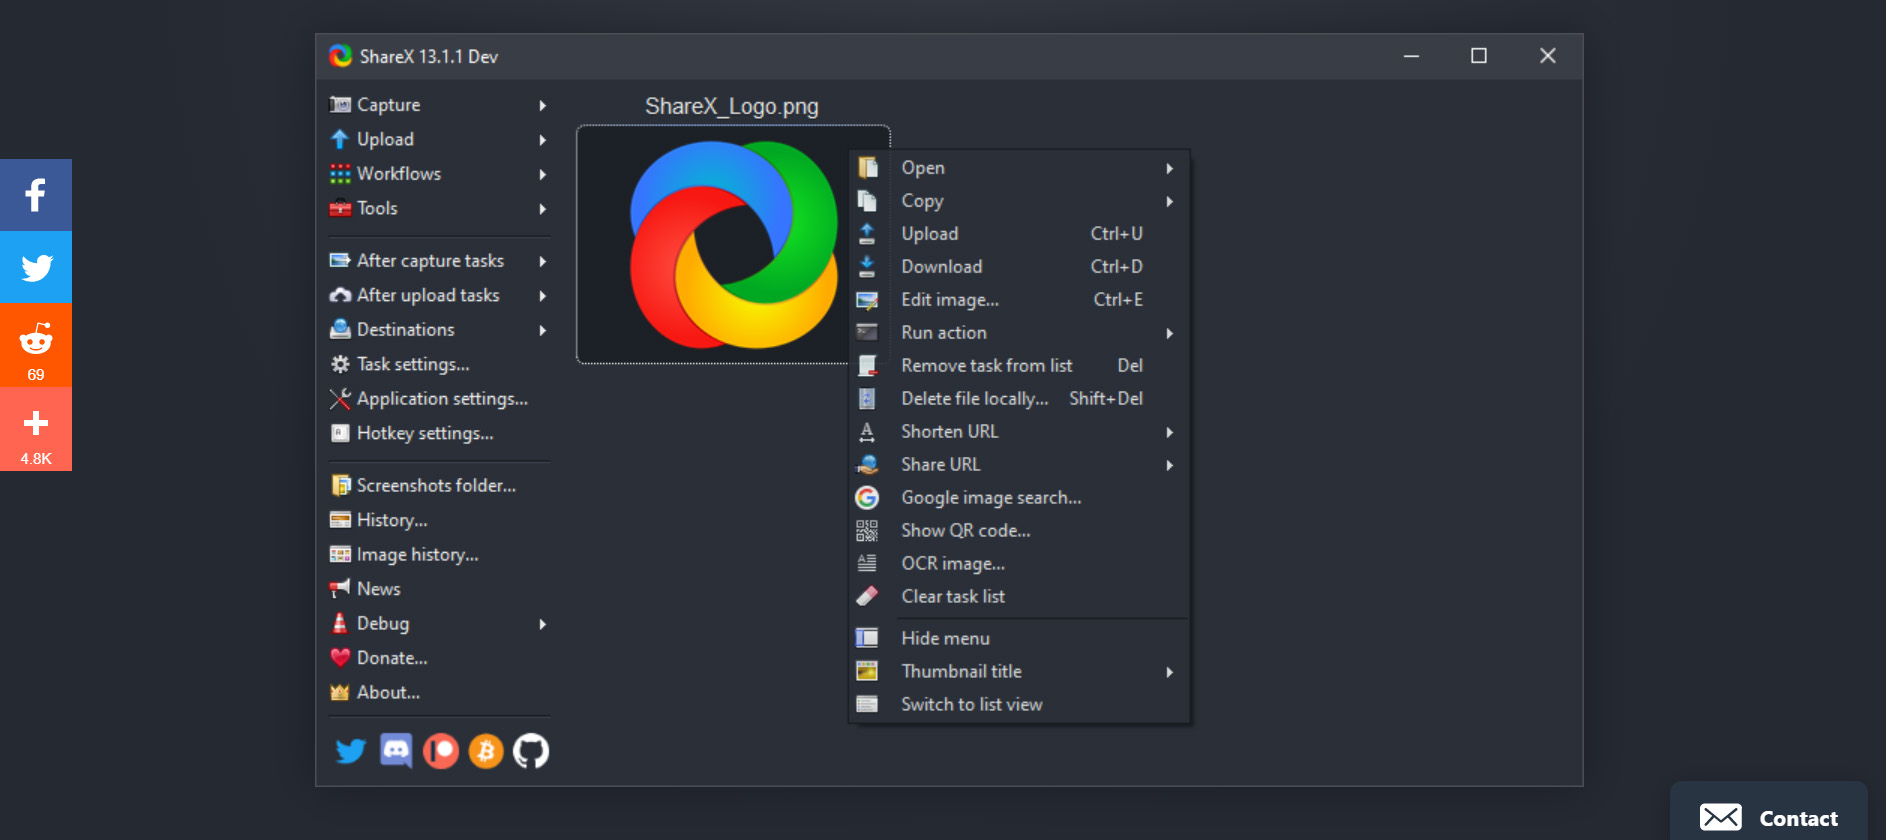1886x840 pixels.
Task: Open the Discord icon link
Action: 396,750
